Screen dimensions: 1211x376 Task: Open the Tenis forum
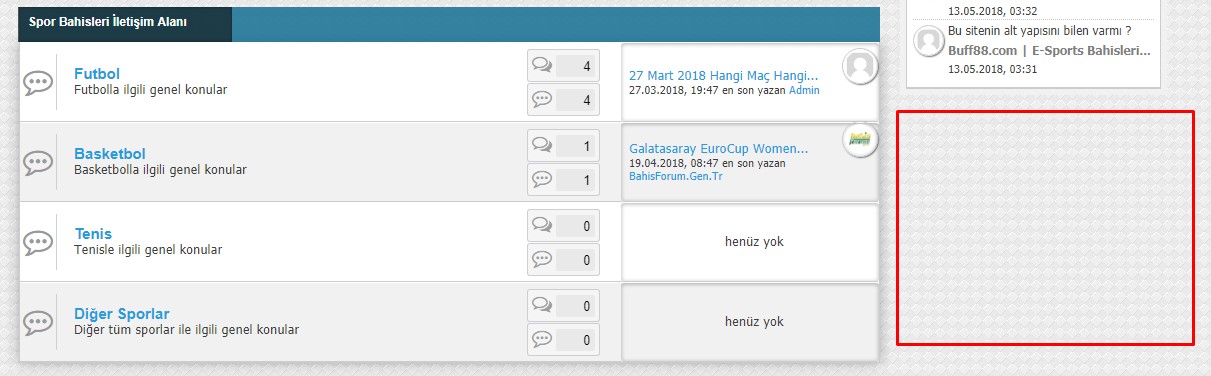tap(93, 234)
